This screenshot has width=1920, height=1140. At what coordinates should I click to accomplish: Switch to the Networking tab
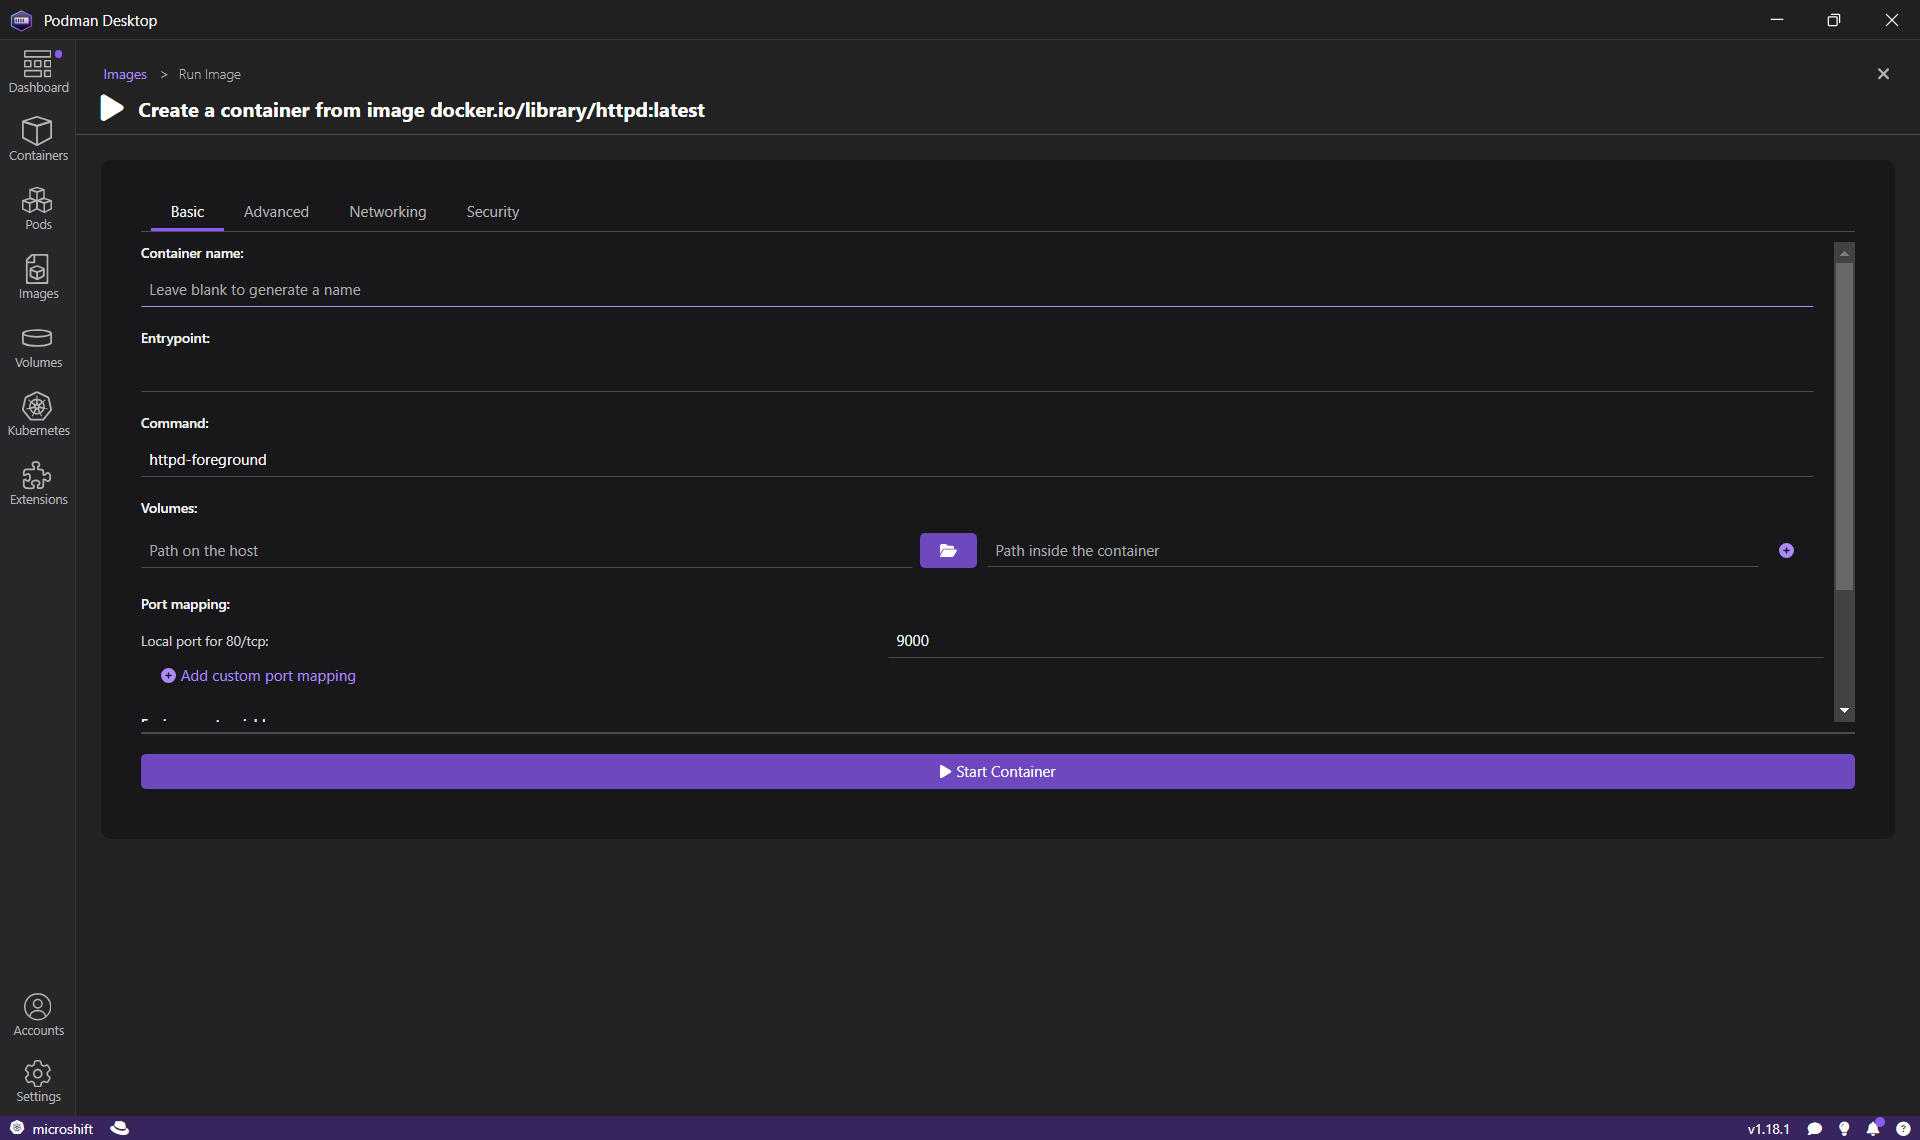(387, 212)
